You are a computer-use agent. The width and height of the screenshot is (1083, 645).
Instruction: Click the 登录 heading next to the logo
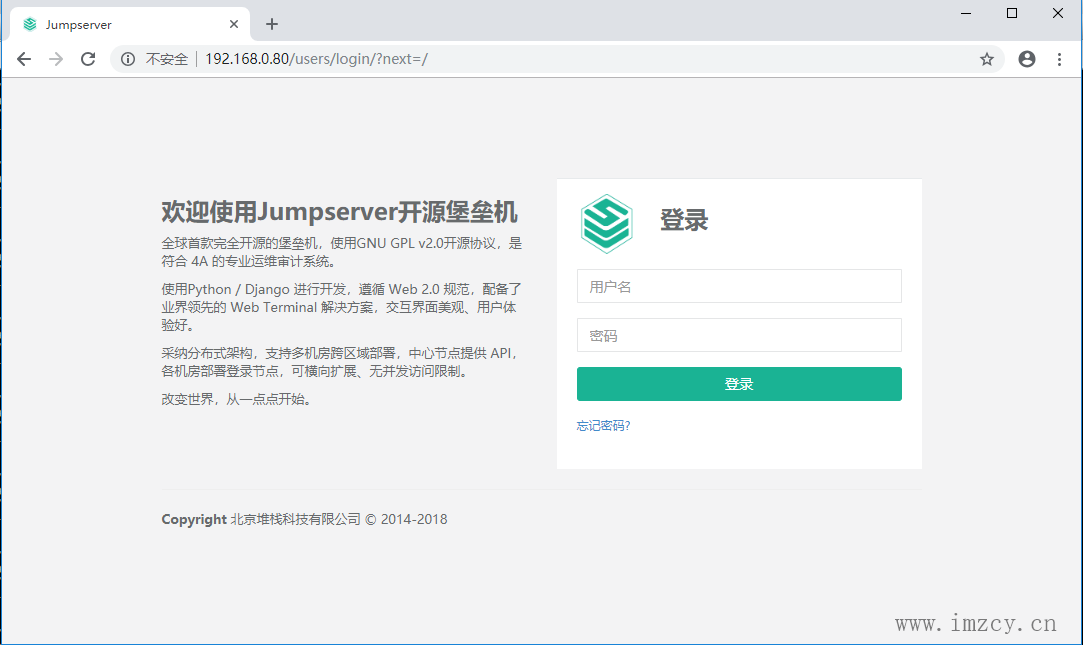684,222
